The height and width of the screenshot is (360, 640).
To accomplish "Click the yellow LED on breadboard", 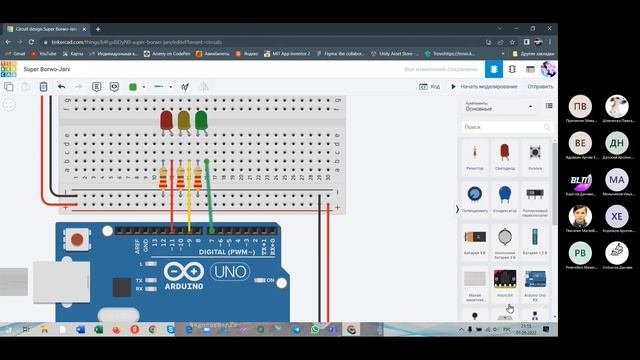I will click(184, 122).
